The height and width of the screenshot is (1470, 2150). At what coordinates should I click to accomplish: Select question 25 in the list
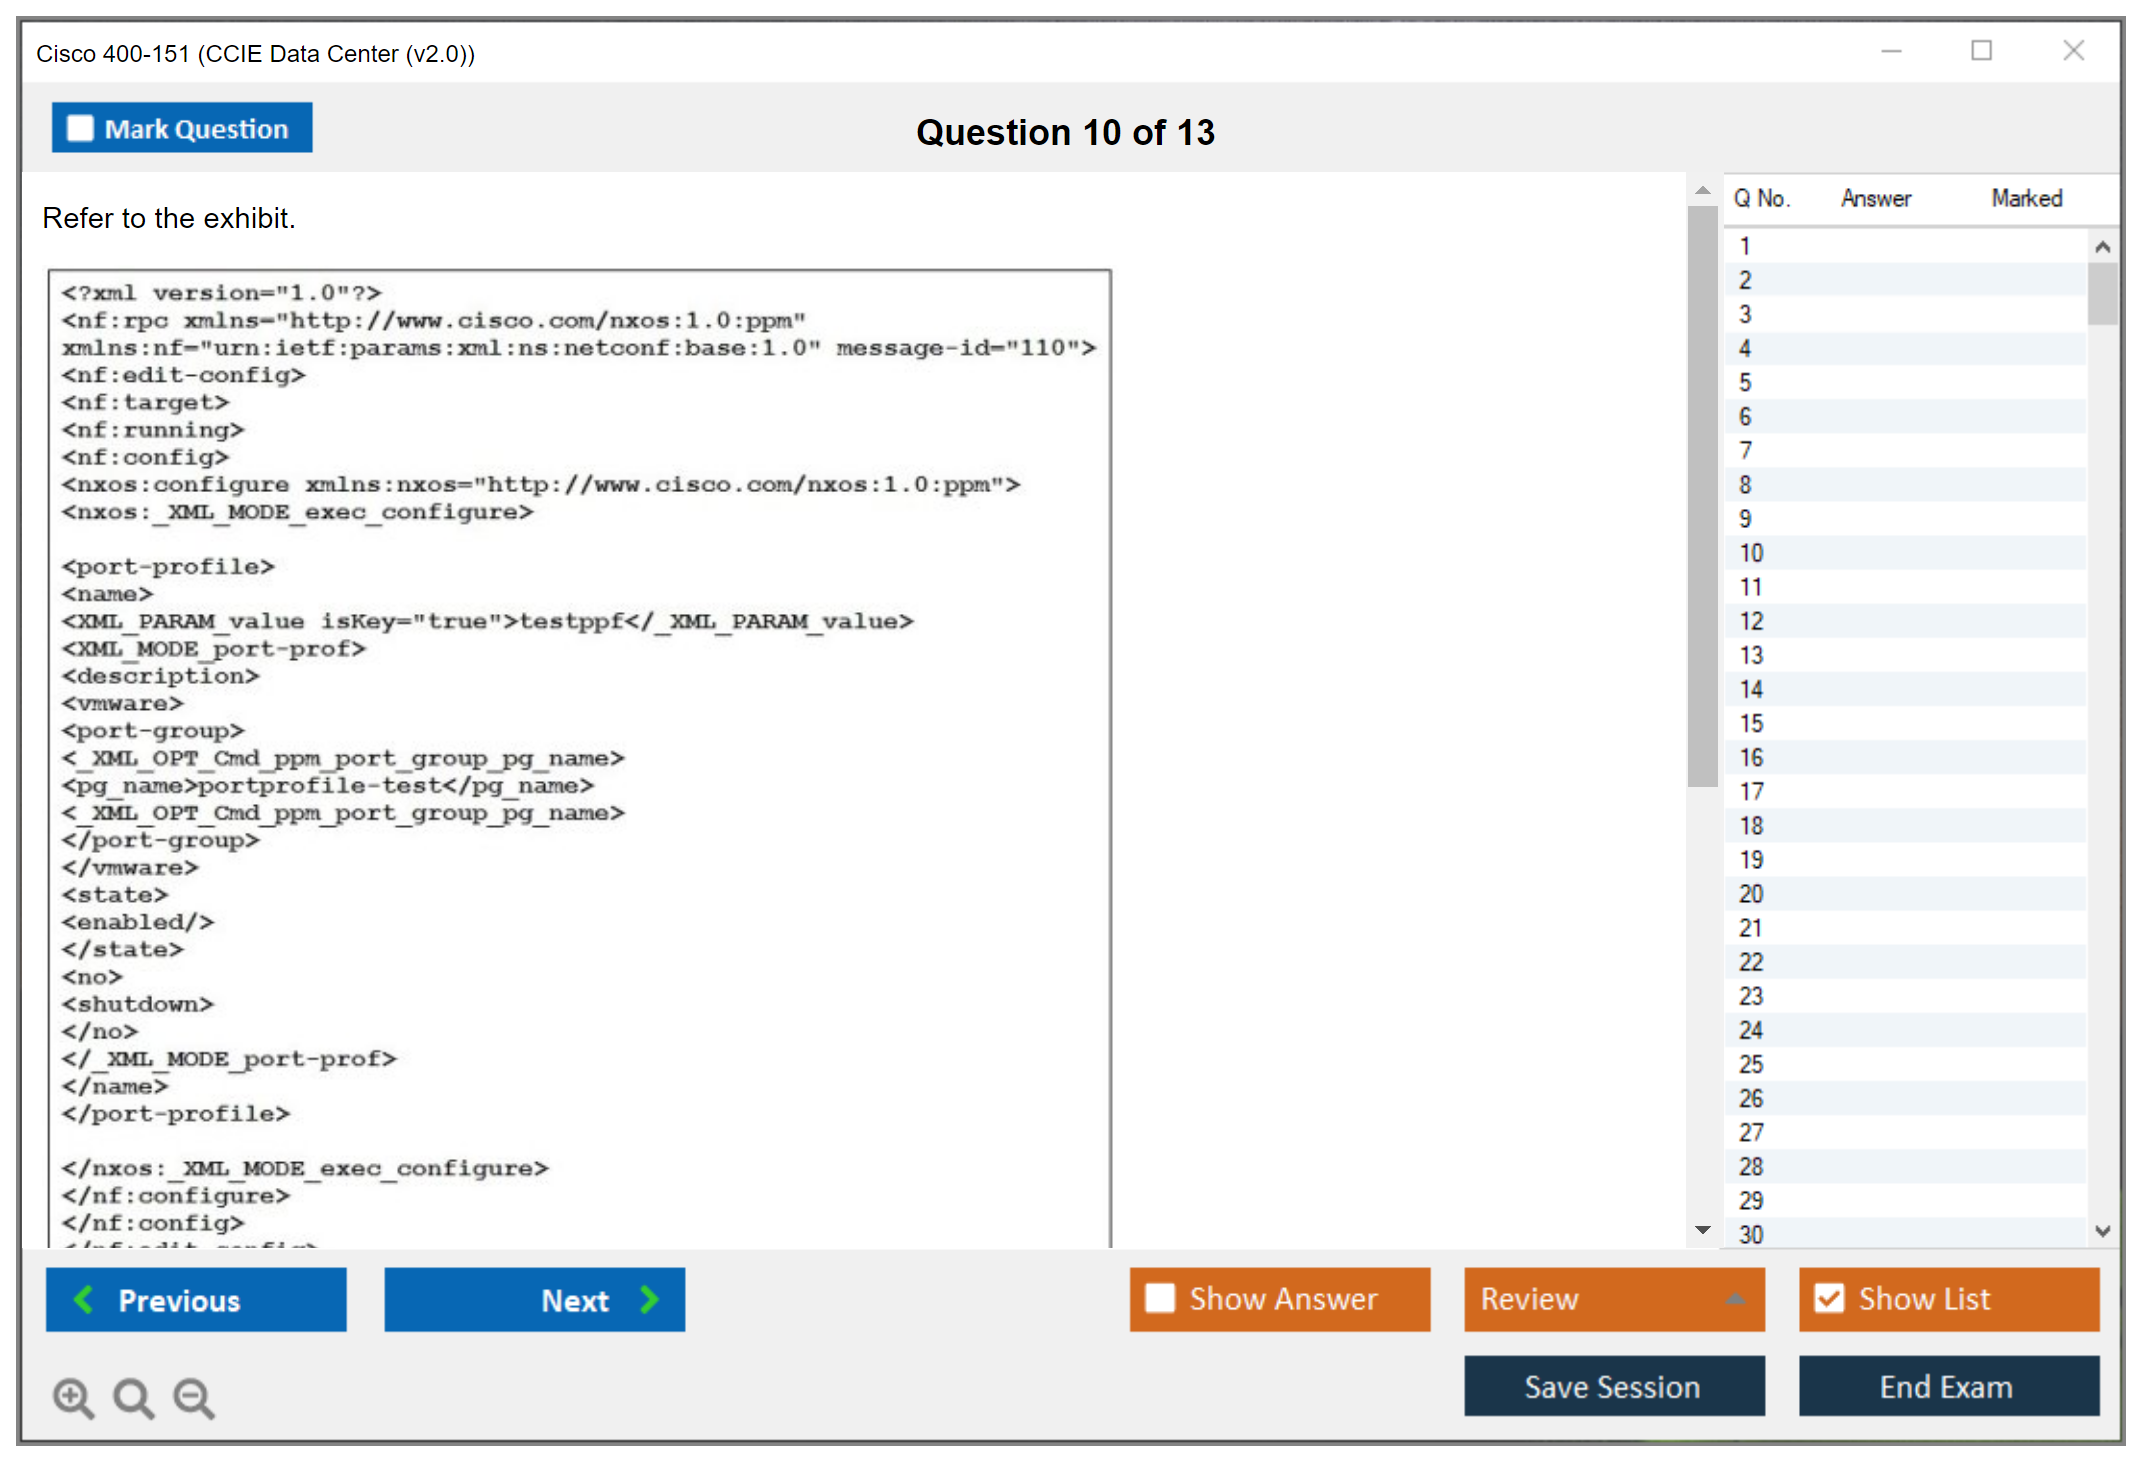(x=1751, y=1064)
